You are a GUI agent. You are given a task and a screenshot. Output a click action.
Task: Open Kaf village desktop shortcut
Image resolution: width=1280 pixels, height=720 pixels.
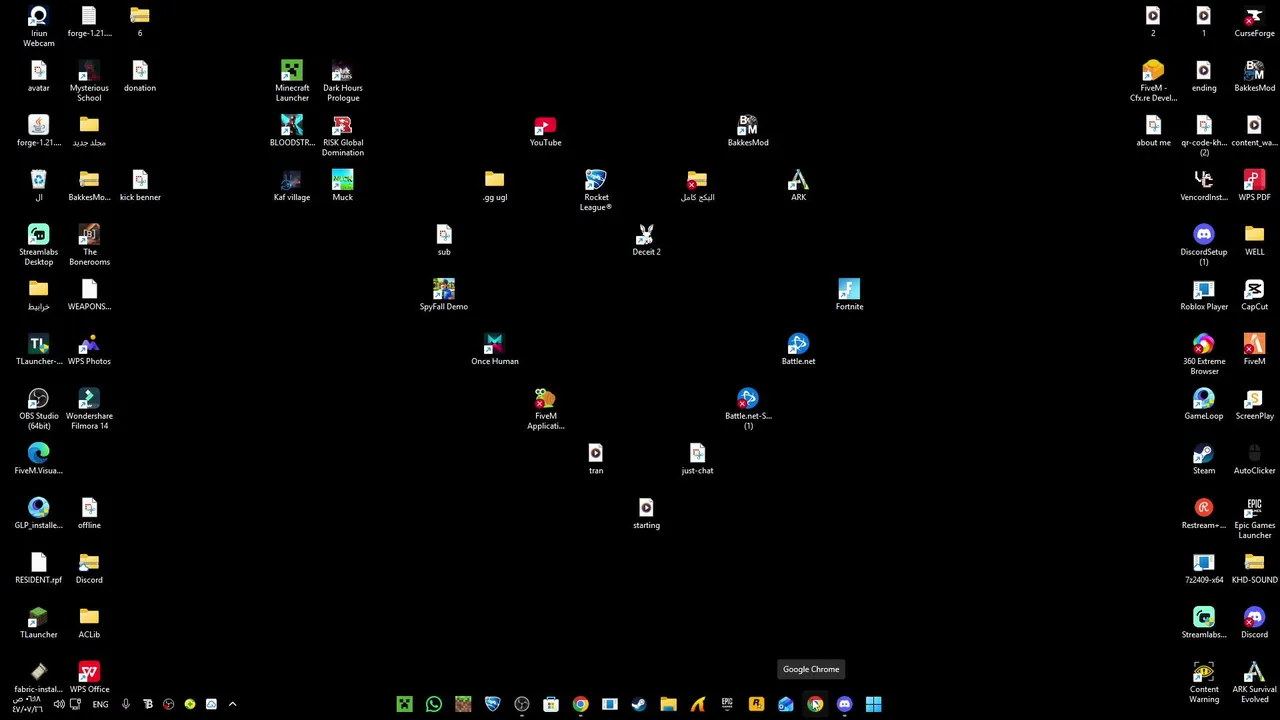pyautogui.click(x=292, y=185)
